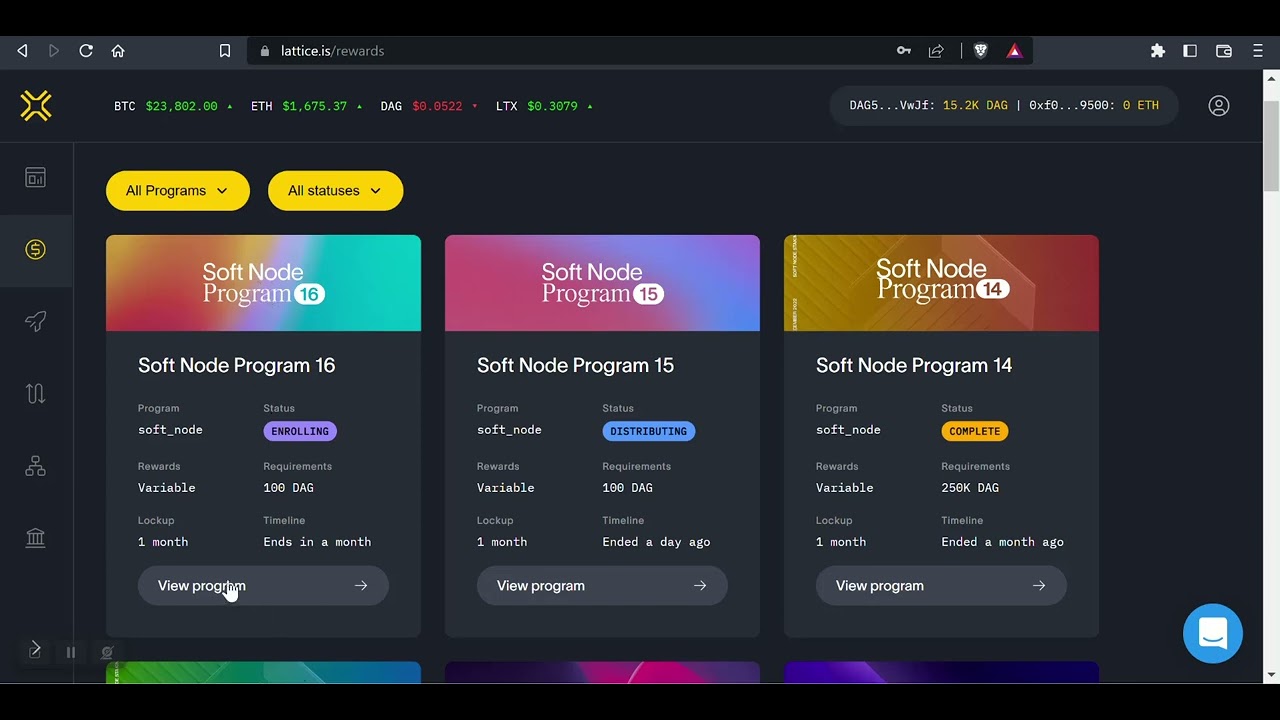Click 'Ended a day ago' timeline text
Screen dimensions: 1280x720
(656, 542)
